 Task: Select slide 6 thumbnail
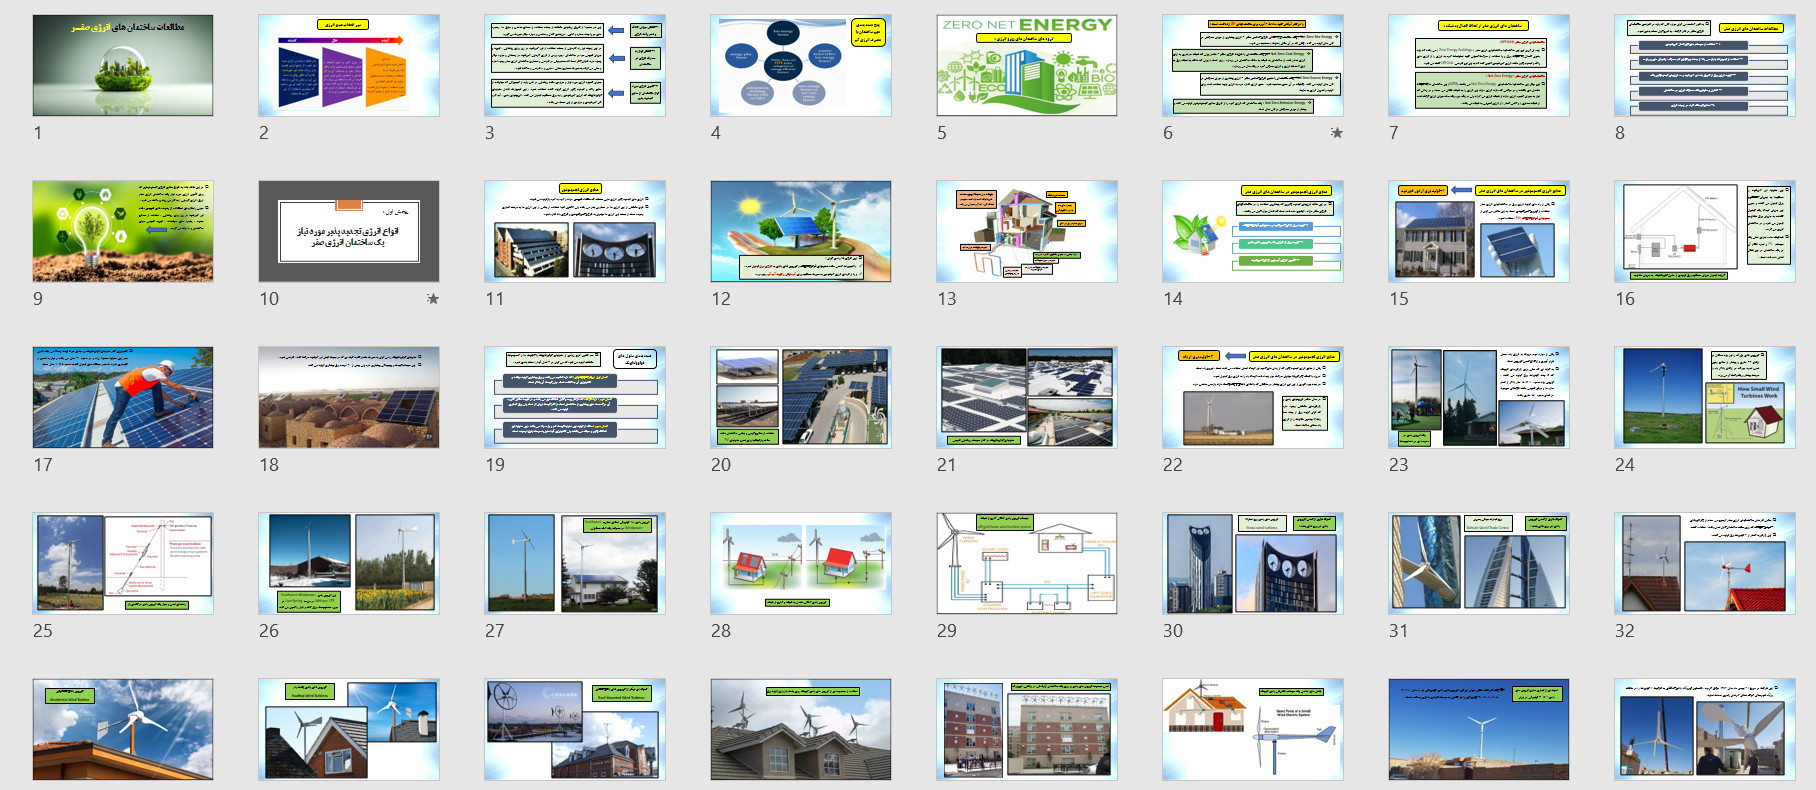point(1253,65)
